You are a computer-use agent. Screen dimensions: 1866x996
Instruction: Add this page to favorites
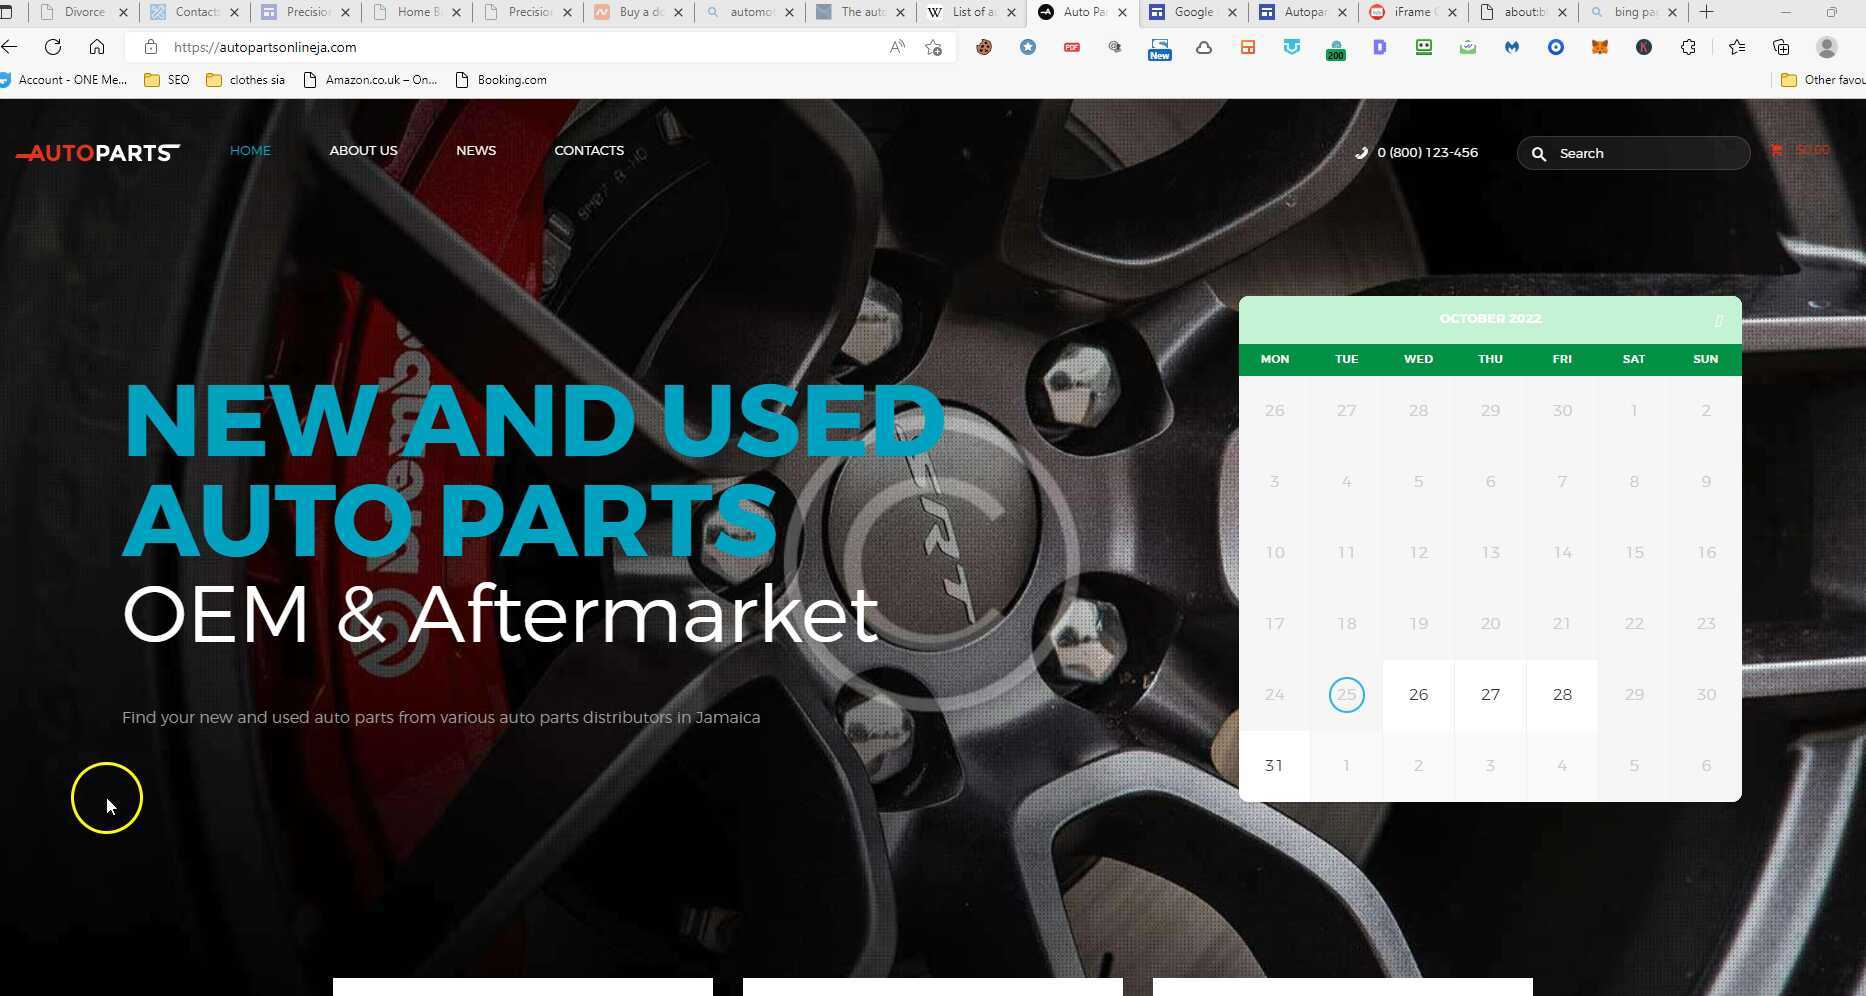click(x=933, y=47)
